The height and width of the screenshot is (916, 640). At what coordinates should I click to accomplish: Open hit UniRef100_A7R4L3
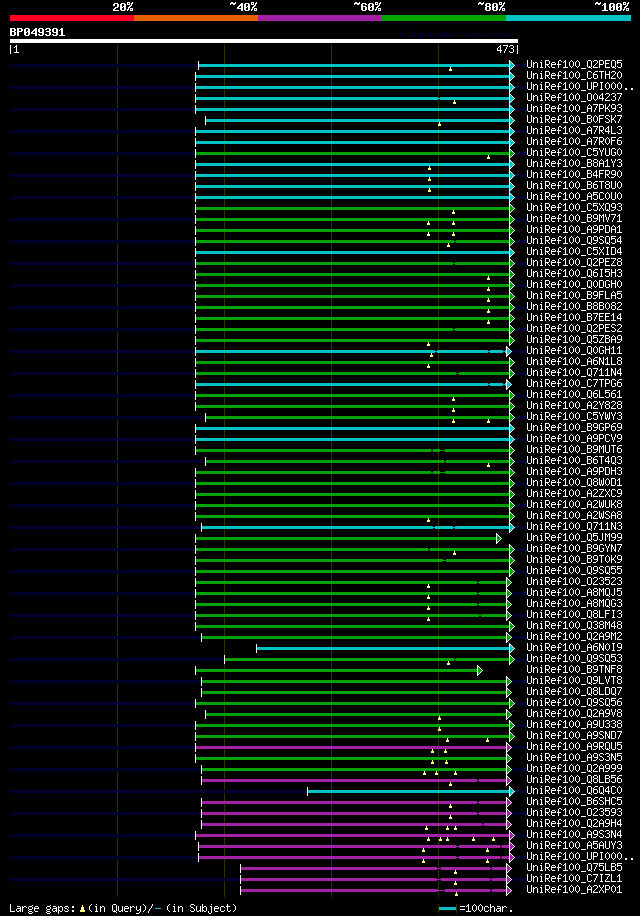tap(574, 130)
